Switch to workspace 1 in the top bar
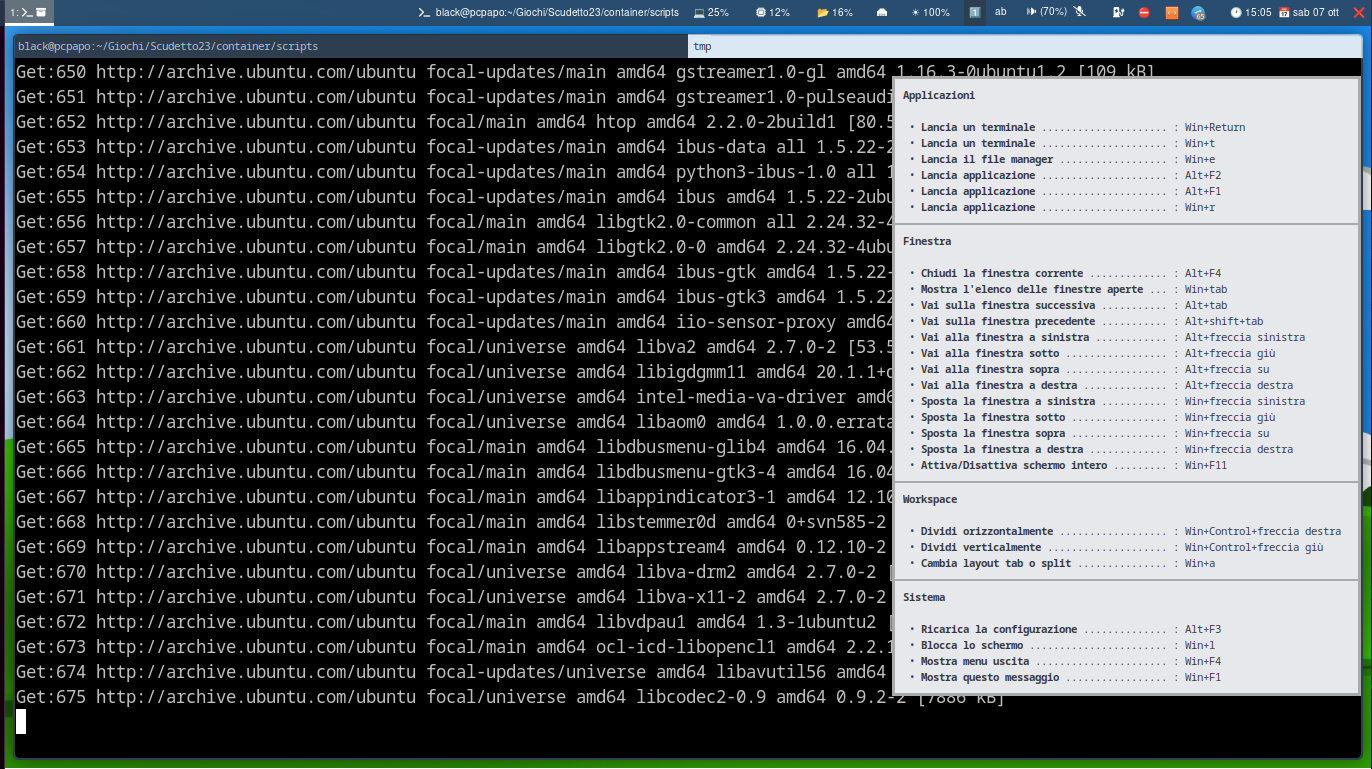Image resolution: width=1372 pixels, height=769 pixels. [27, 12]
